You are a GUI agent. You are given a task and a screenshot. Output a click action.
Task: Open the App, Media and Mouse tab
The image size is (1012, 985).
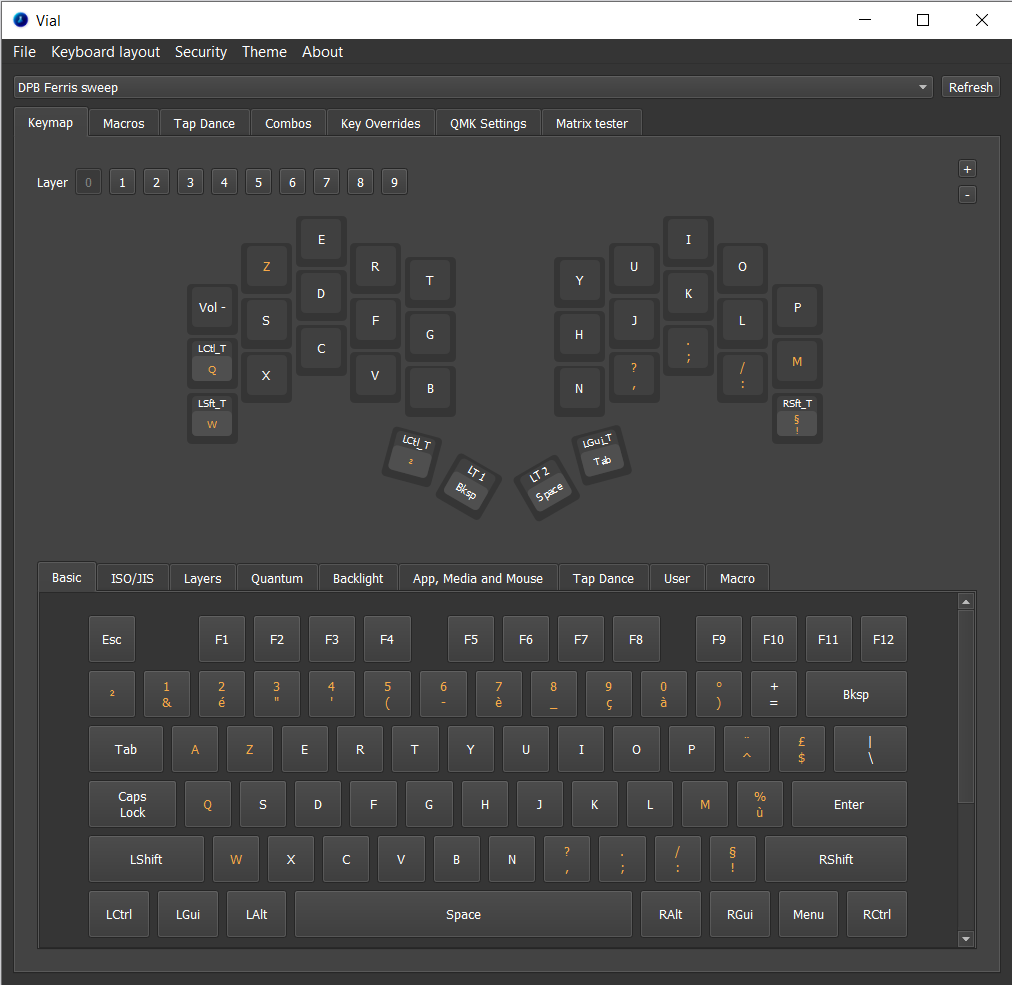pyautogui.click(x=477, y=578)
